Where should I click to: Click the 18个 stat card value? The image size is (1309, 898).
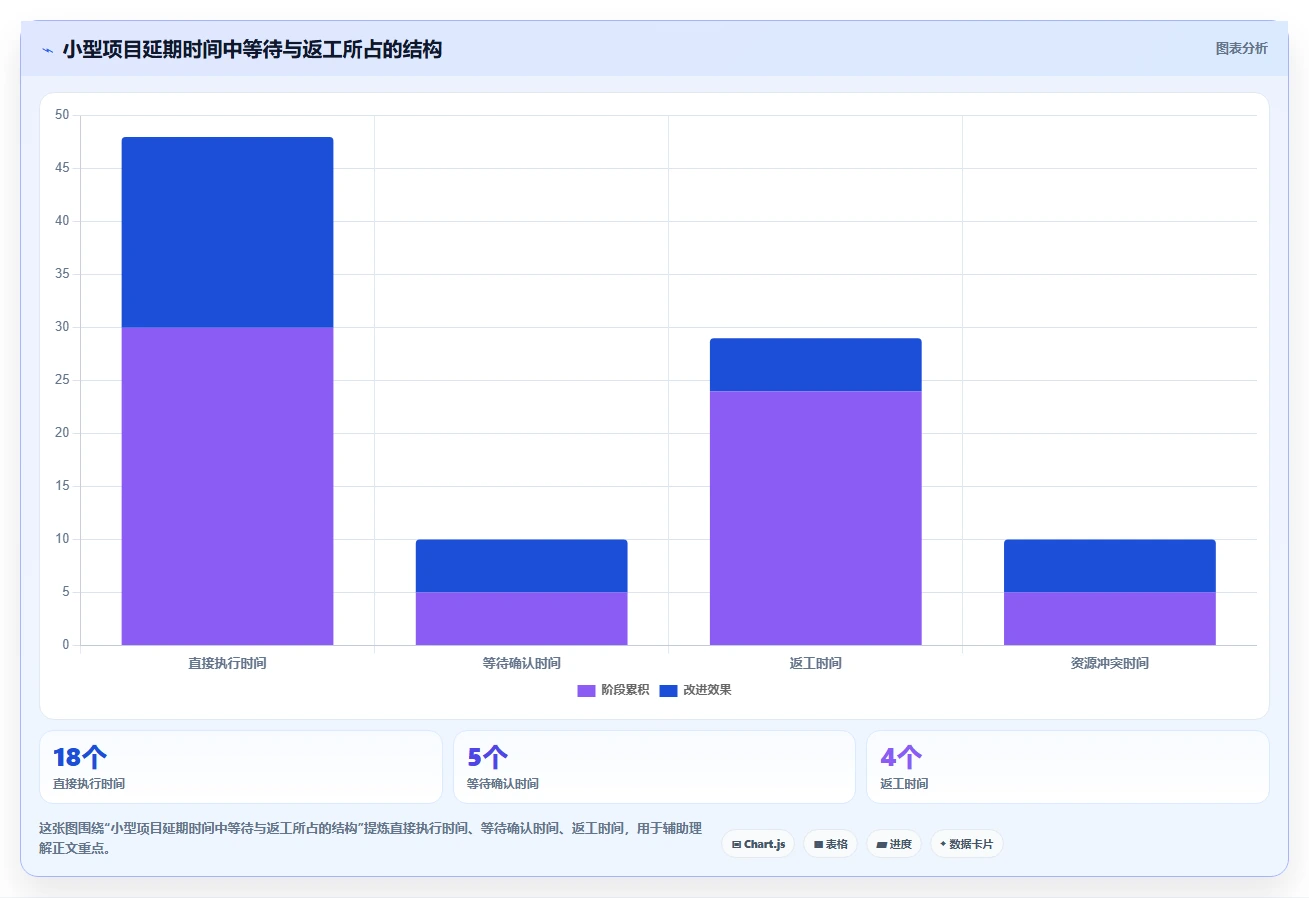coord(80,757)
